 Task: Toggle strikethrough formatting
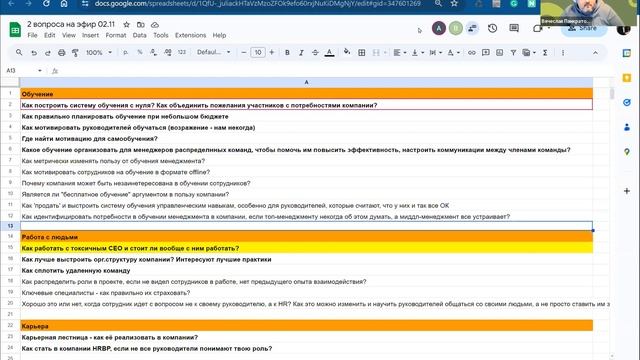pyautogui.click(x=315, y=53)
